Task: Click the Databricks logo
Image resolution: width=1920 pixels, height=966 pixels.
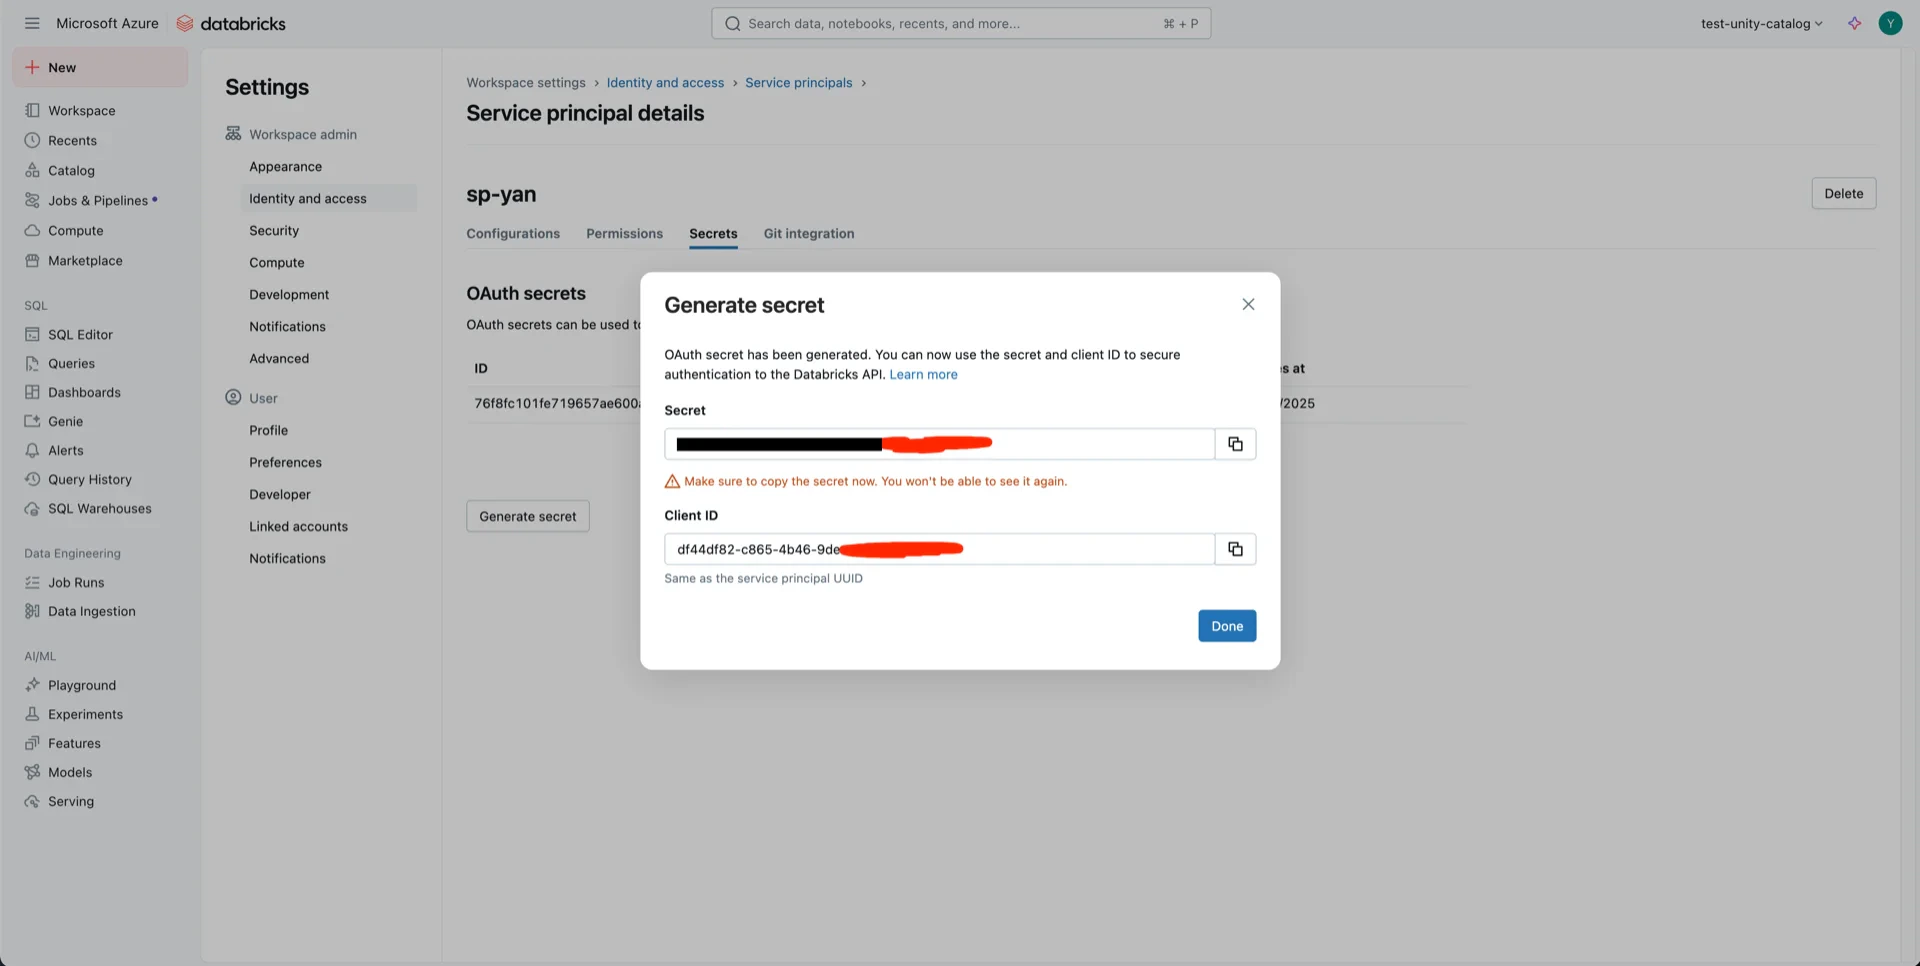Action: click(231, 23)
